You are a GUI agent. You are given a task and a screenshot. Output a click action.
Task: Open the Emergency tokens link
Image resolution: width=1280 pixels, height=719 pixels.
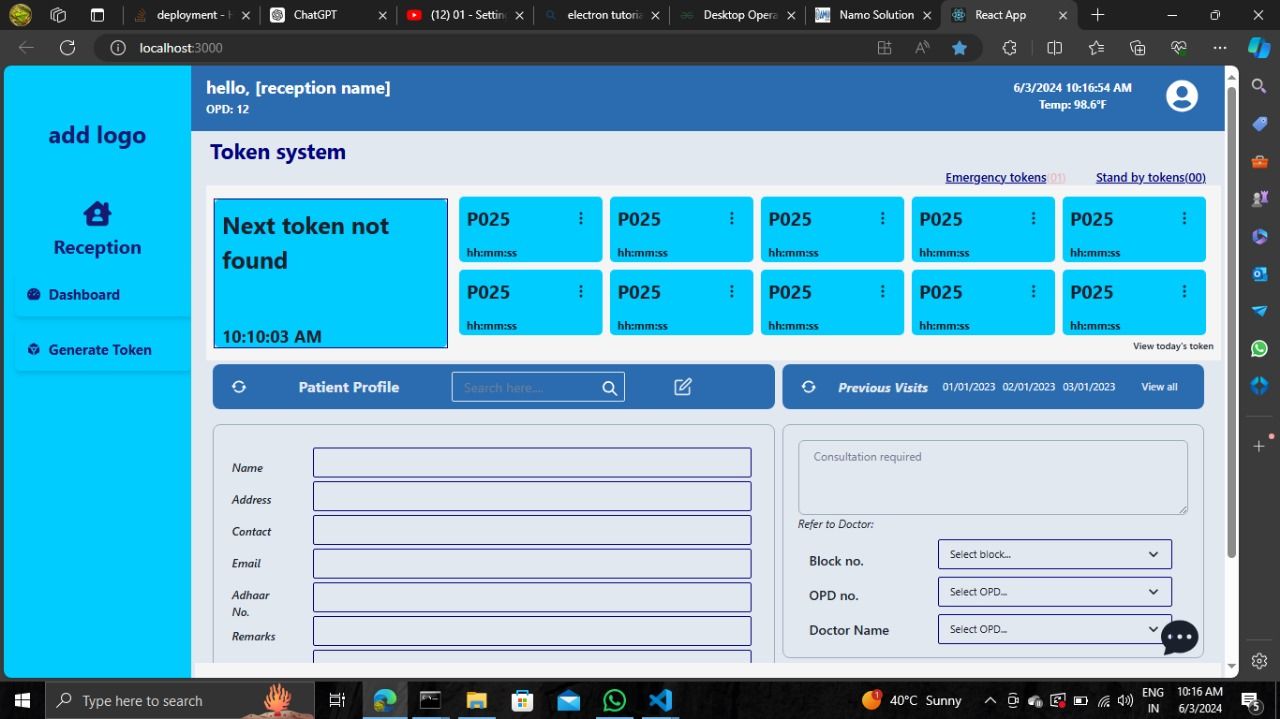coord(995,177)
